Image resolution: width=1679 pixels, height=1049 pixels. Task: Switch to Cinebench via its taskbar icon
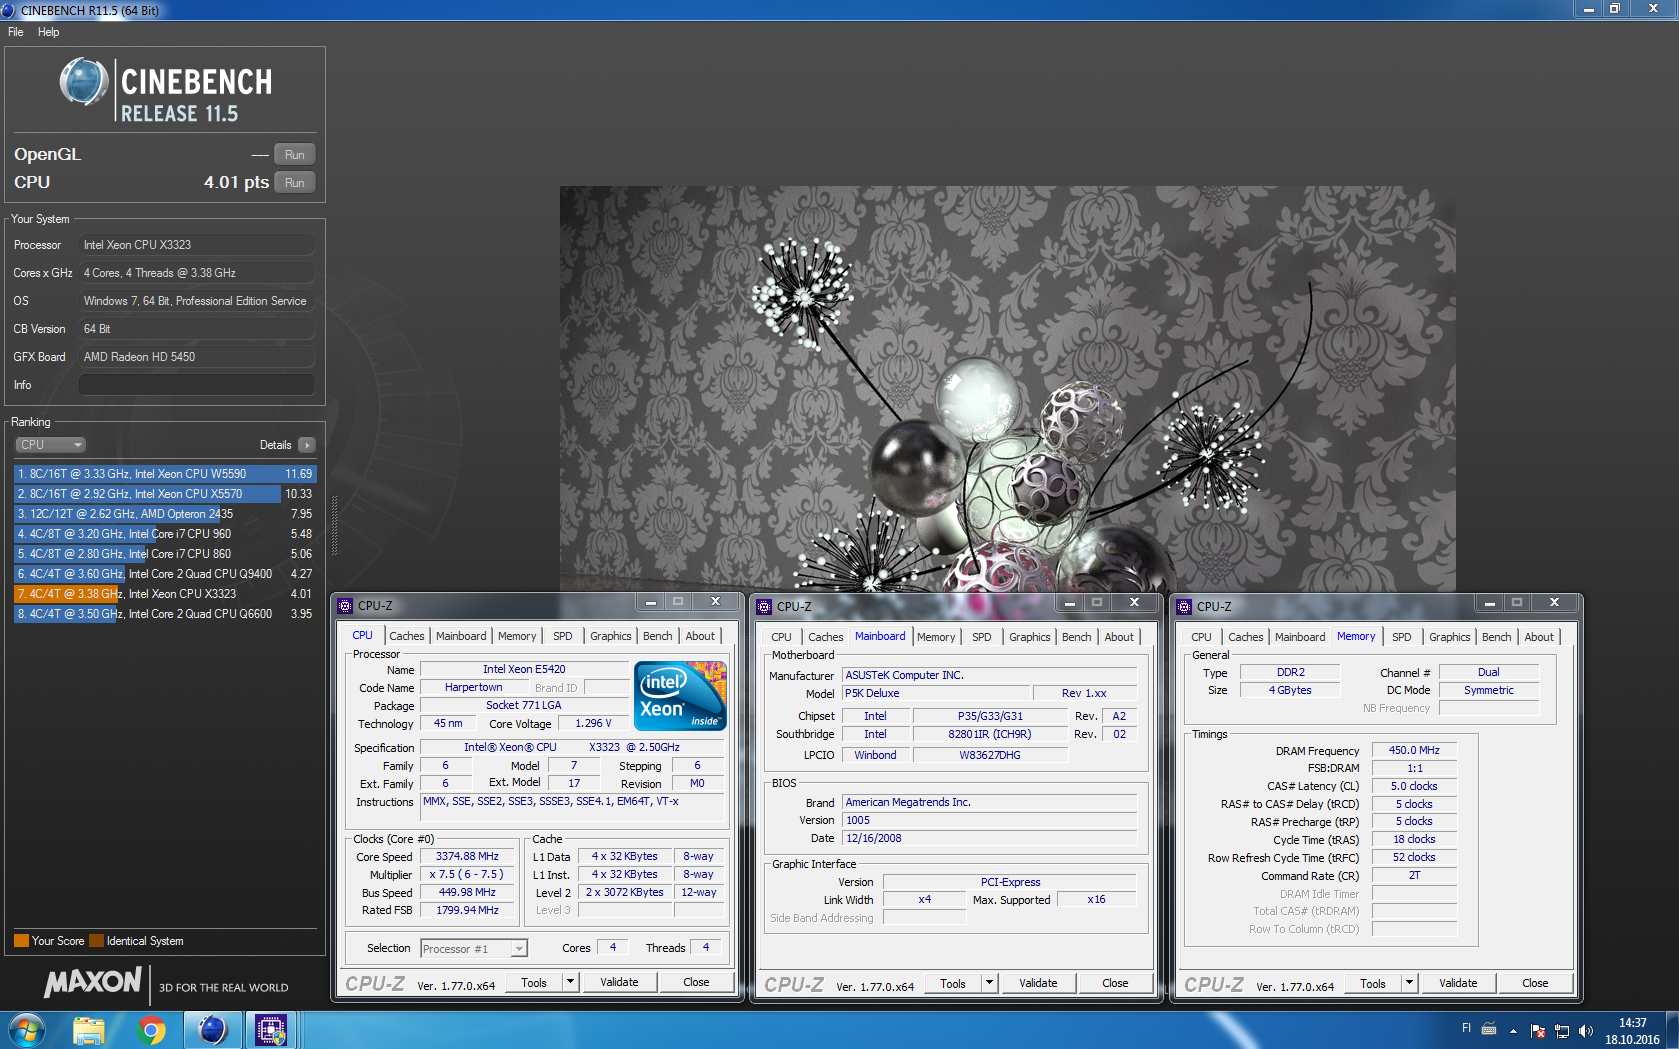pyautogui.click(x=212, y=1030)
